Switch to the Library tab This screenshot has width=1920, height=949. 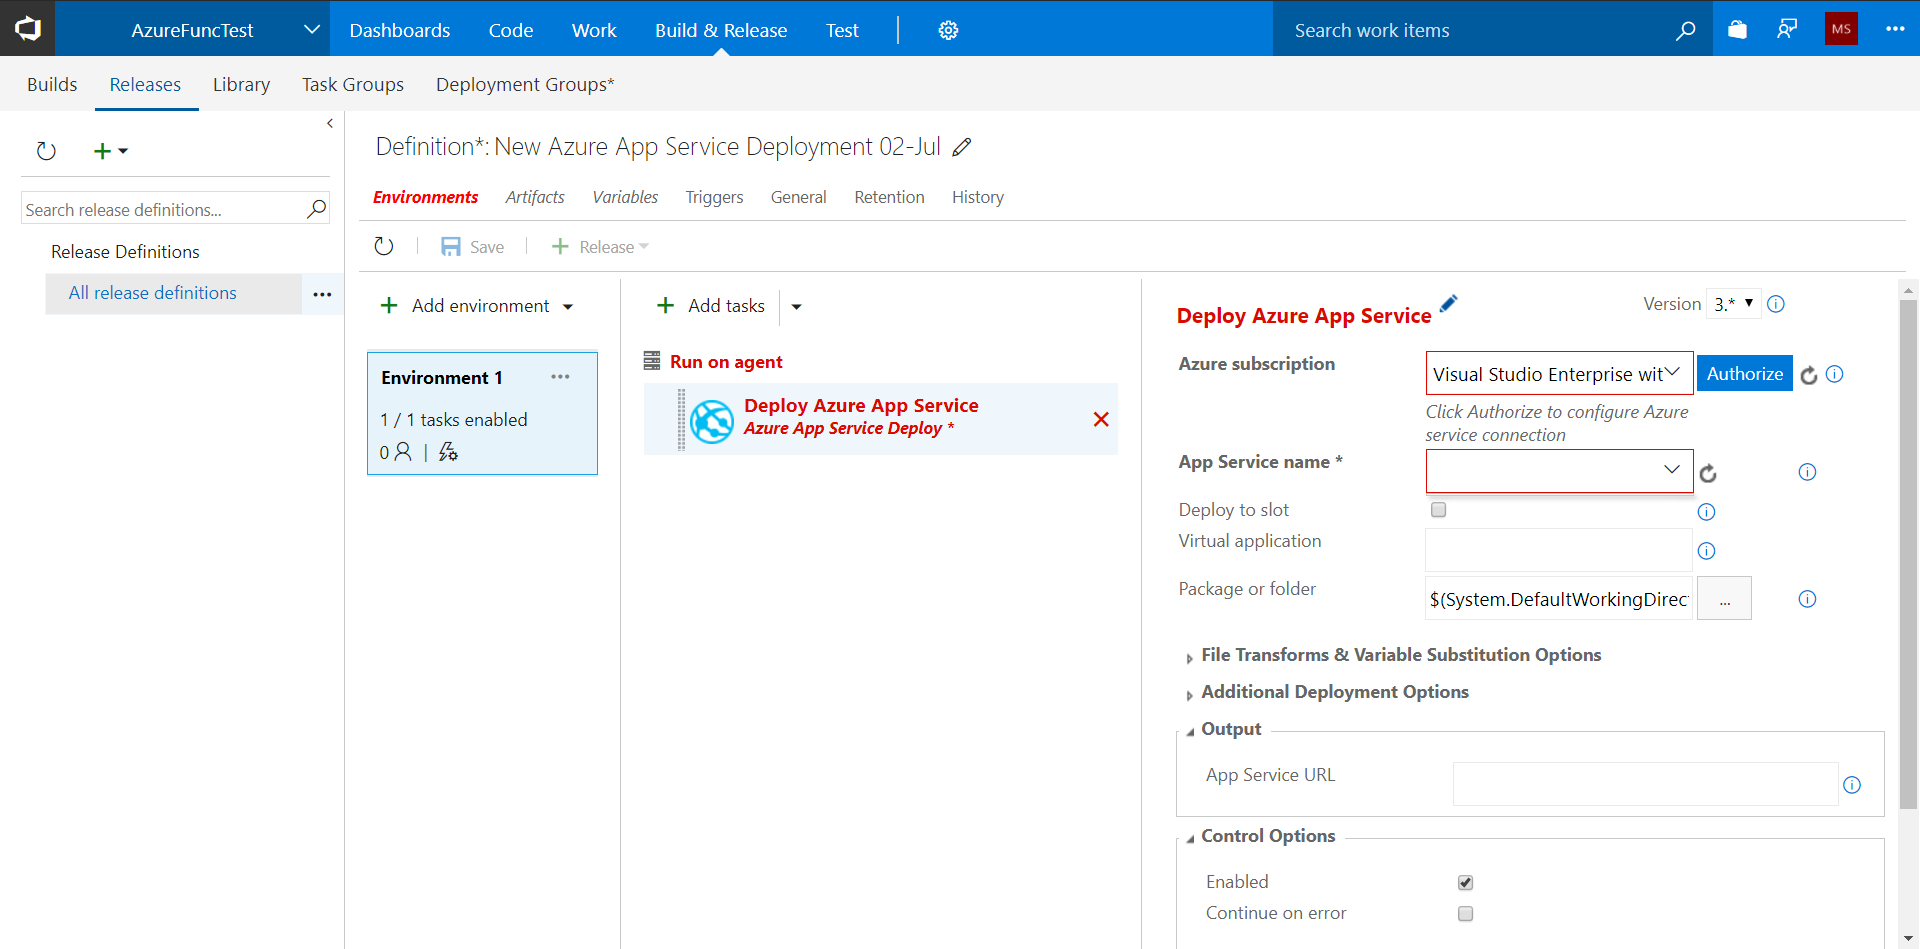[x=241, y=84]
